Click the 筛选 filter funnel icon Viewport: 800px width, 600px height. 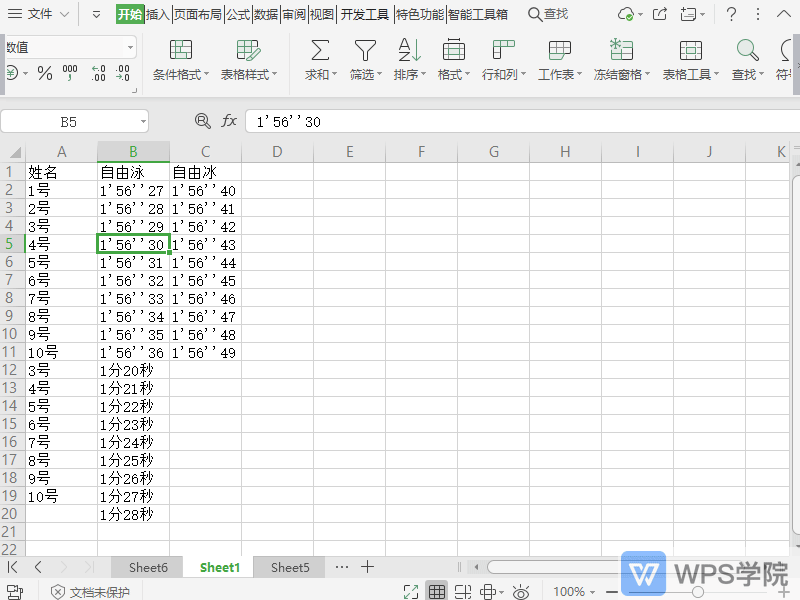click(365, 51)
